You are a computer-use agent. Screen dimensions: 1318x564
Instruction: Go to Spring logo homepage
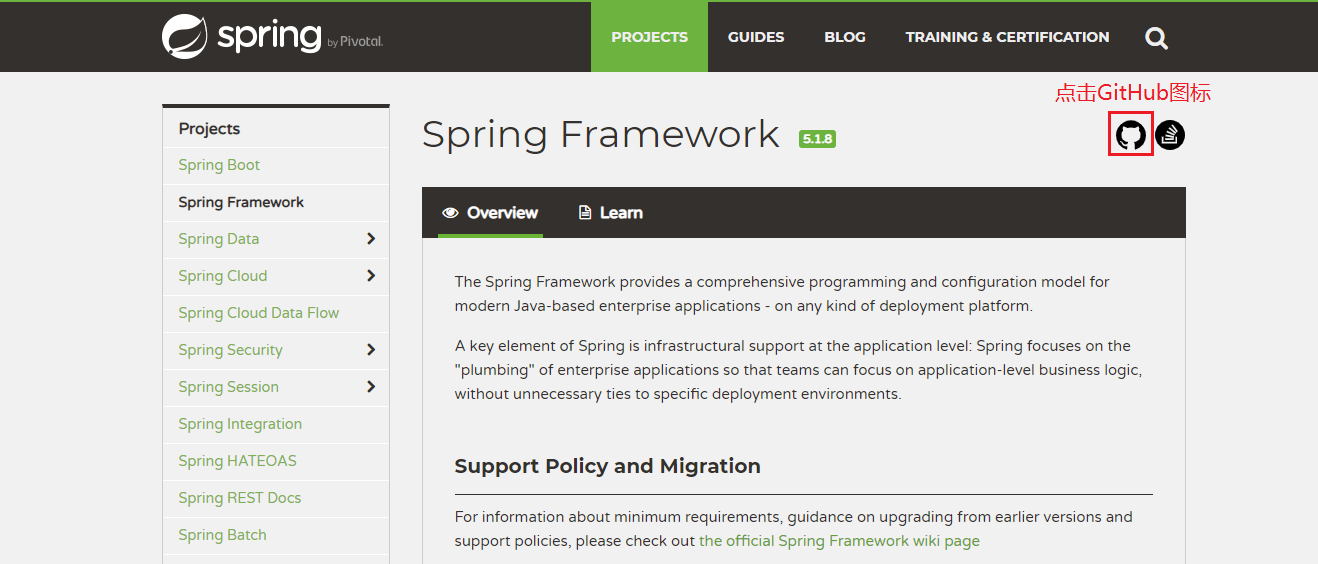point(272,37)
